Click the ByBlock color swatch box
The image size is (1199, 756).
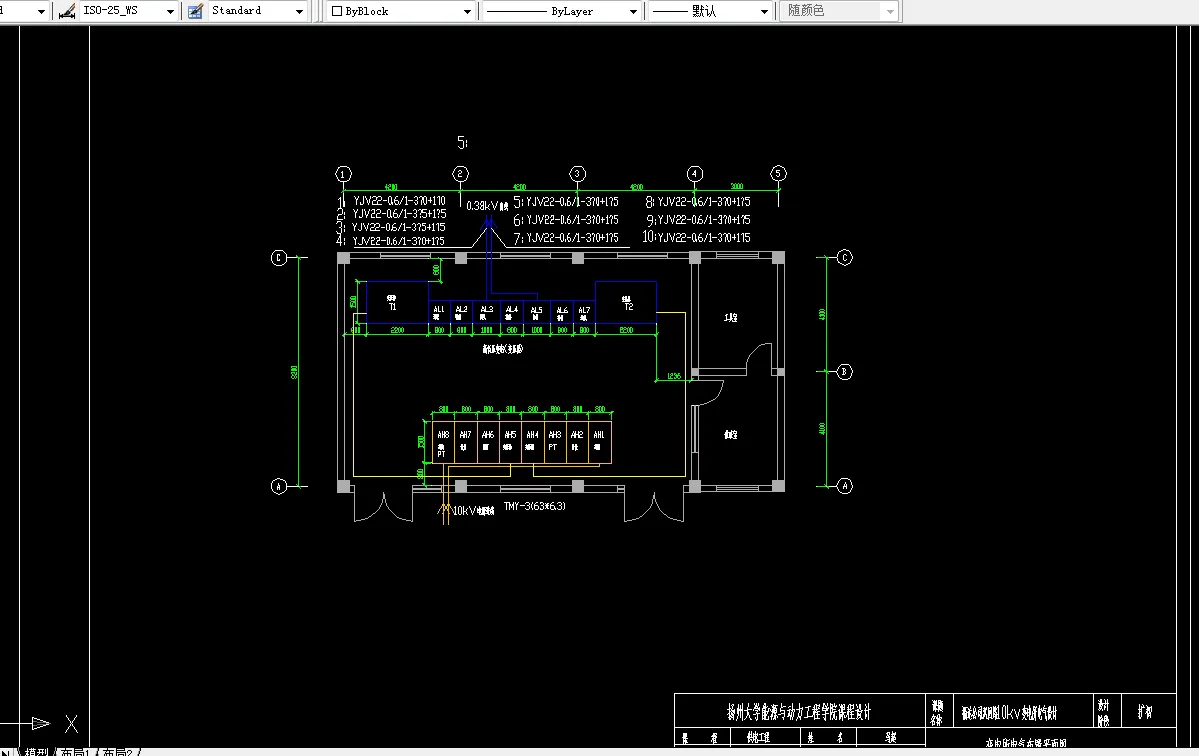(x=336, y=11)
